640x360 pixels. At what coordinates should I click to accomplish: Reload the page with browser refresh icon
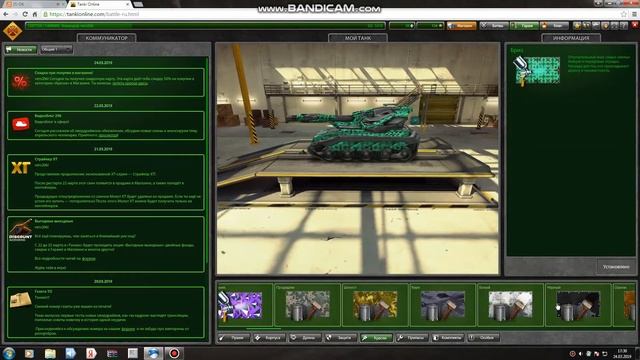click(x=25, y=14)
